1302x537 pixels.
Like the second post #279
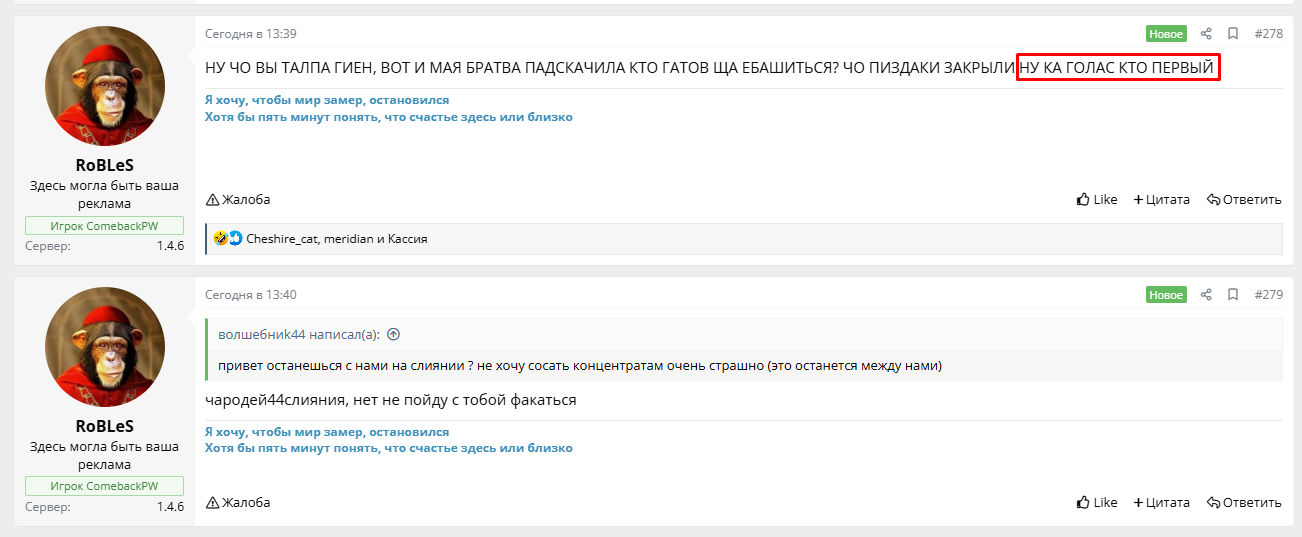(x=1097, y=502)
